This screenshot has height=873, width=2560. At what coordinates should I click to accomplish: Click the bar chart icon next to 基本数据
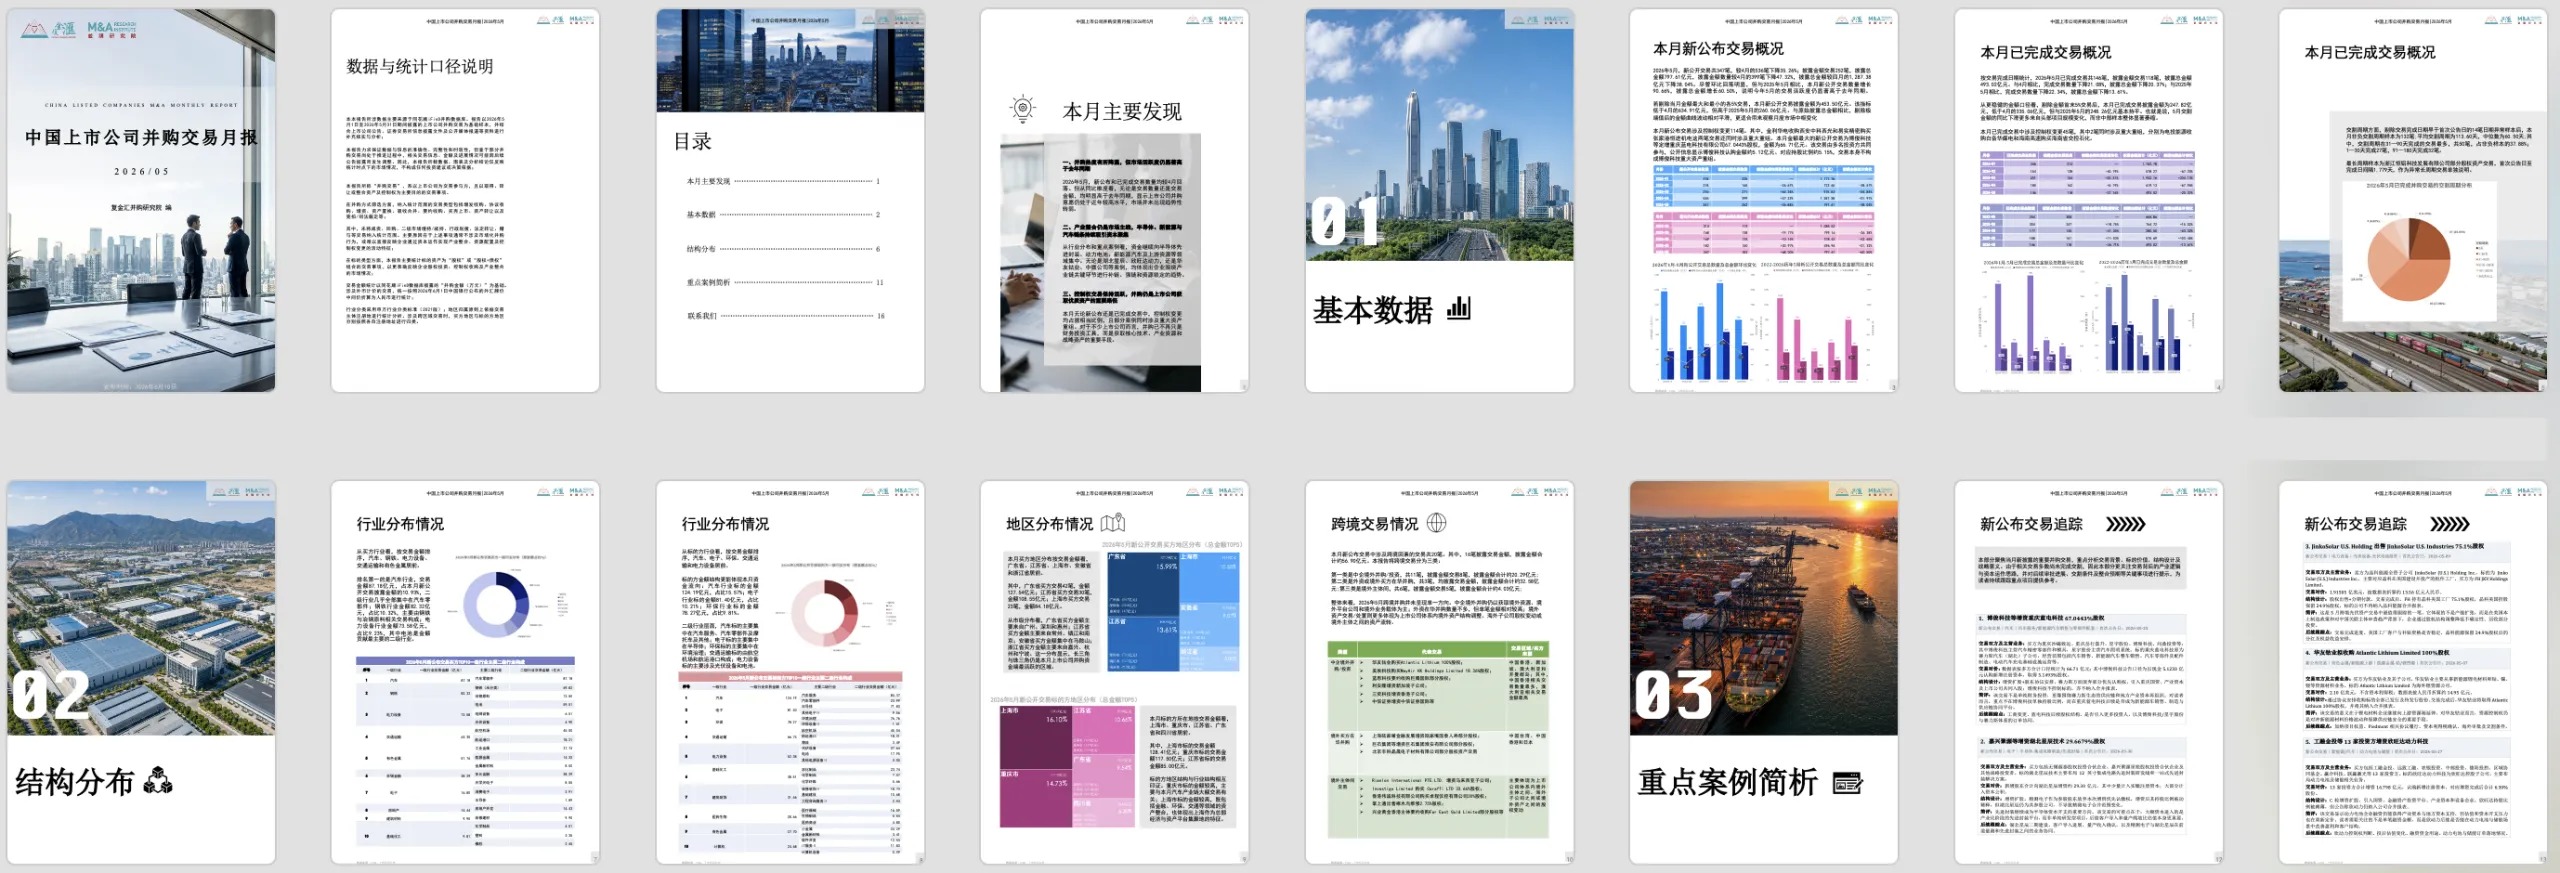coord(1459,308)
